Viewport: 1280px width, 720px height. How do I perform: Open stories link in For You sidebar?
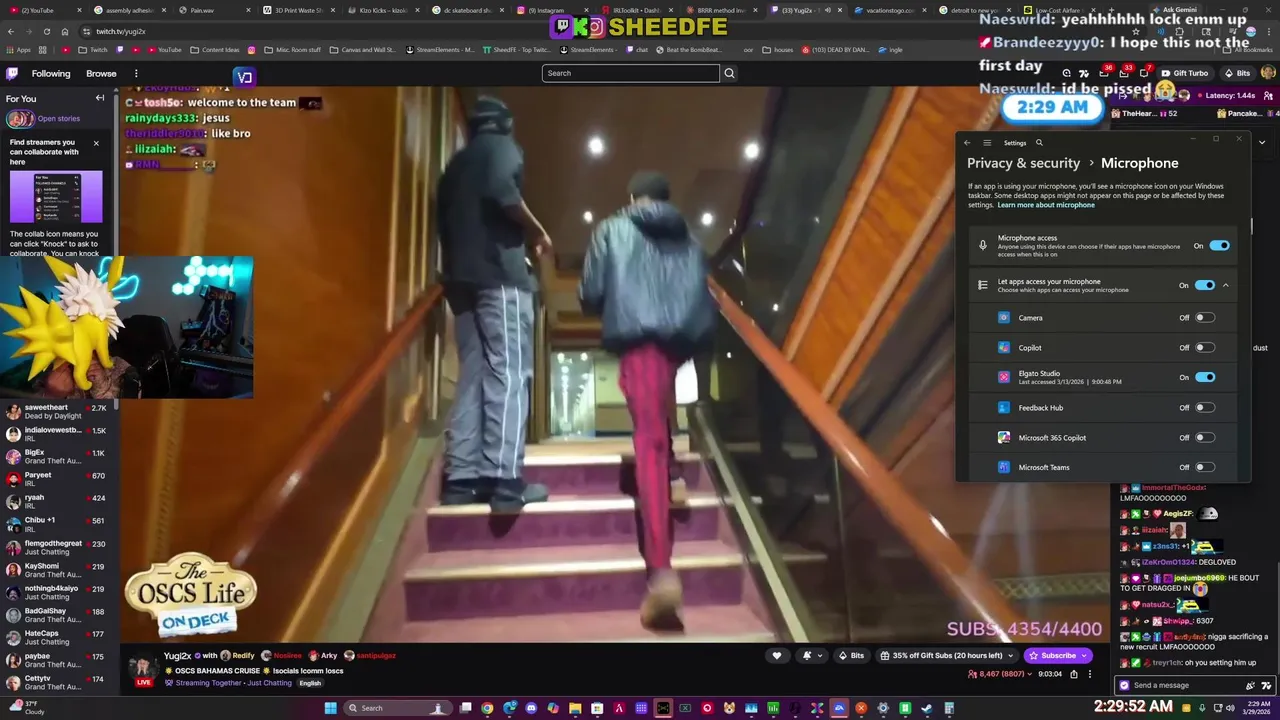click(59, 119)
